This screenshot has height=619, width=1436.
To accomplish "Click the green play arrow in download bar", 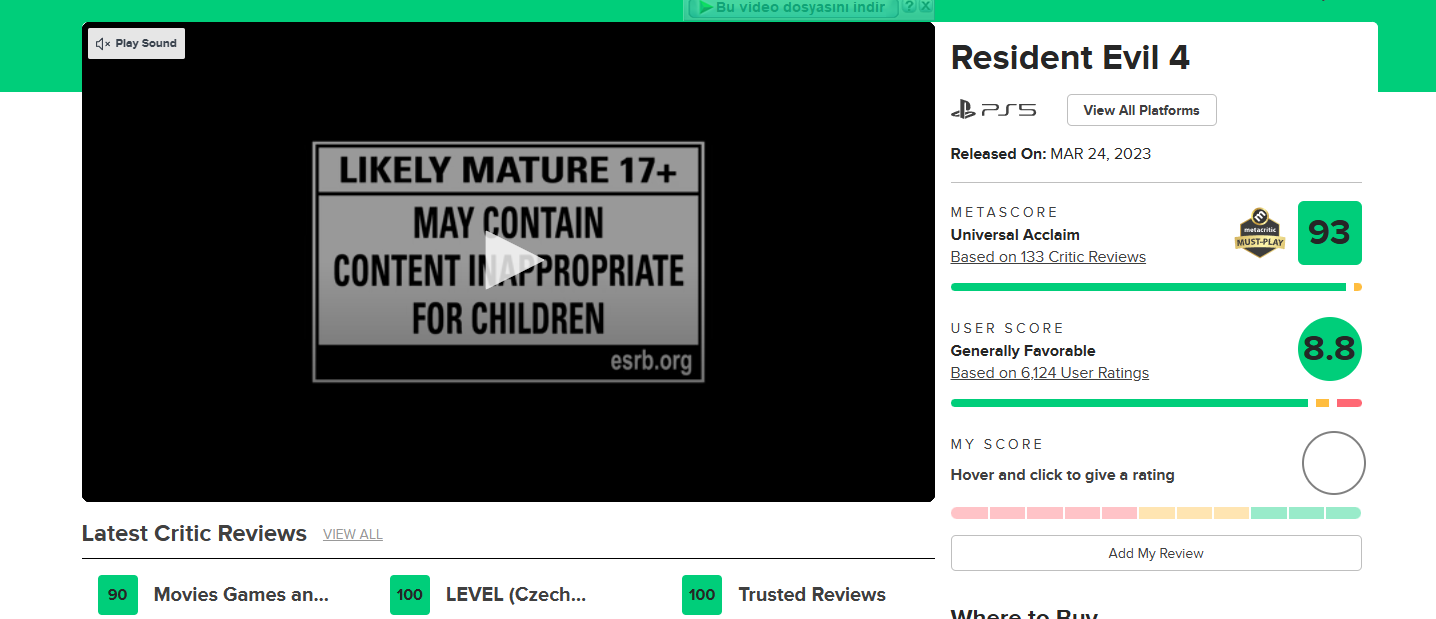I will click(x=705, y=7).
